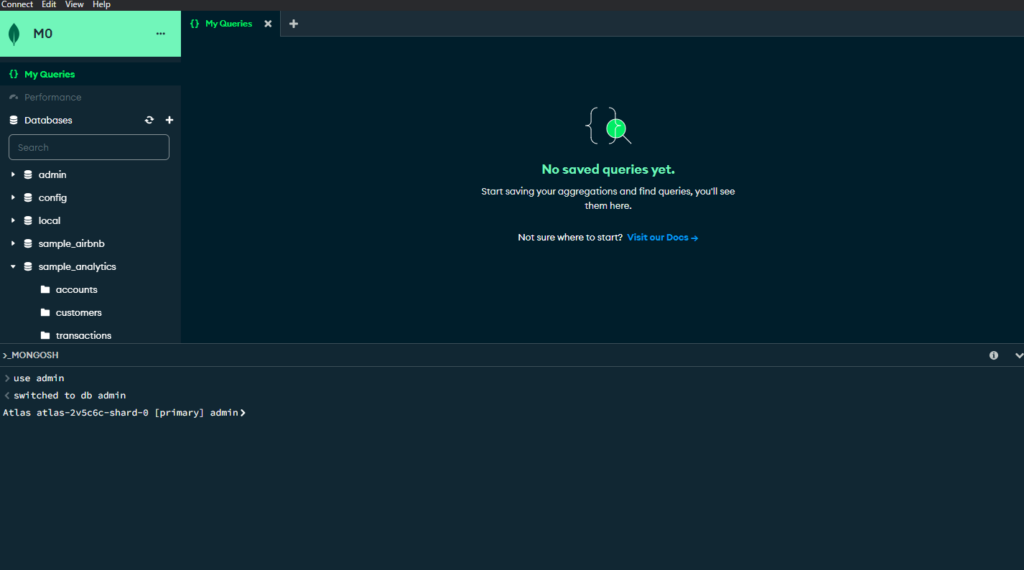Click 'No saved queries yet.' heading
Image resolution: width=1024 pixels, height=570 pixels.
[608, 170]
